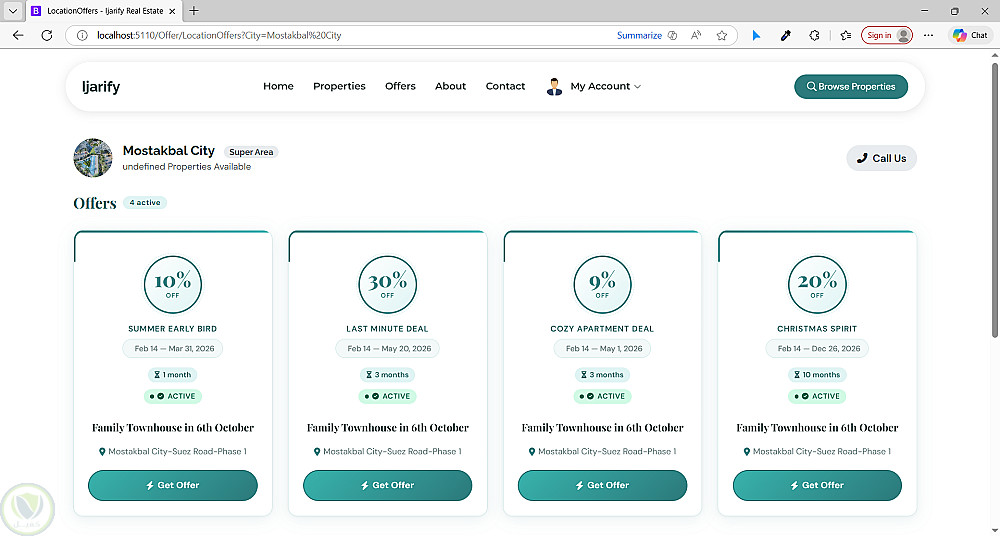Click the Ijarify logo
This screenshot has height=536, width=1000.
pyautogui.click(x=101, y=87)
